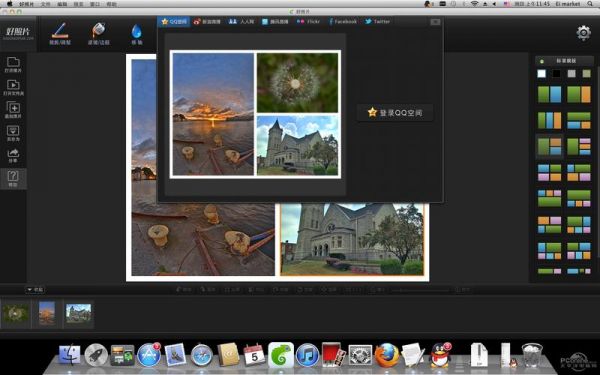This screenshot has width=600, height=375.
Task: Pick the white background color swatch
Action: [x=541, y=73]
